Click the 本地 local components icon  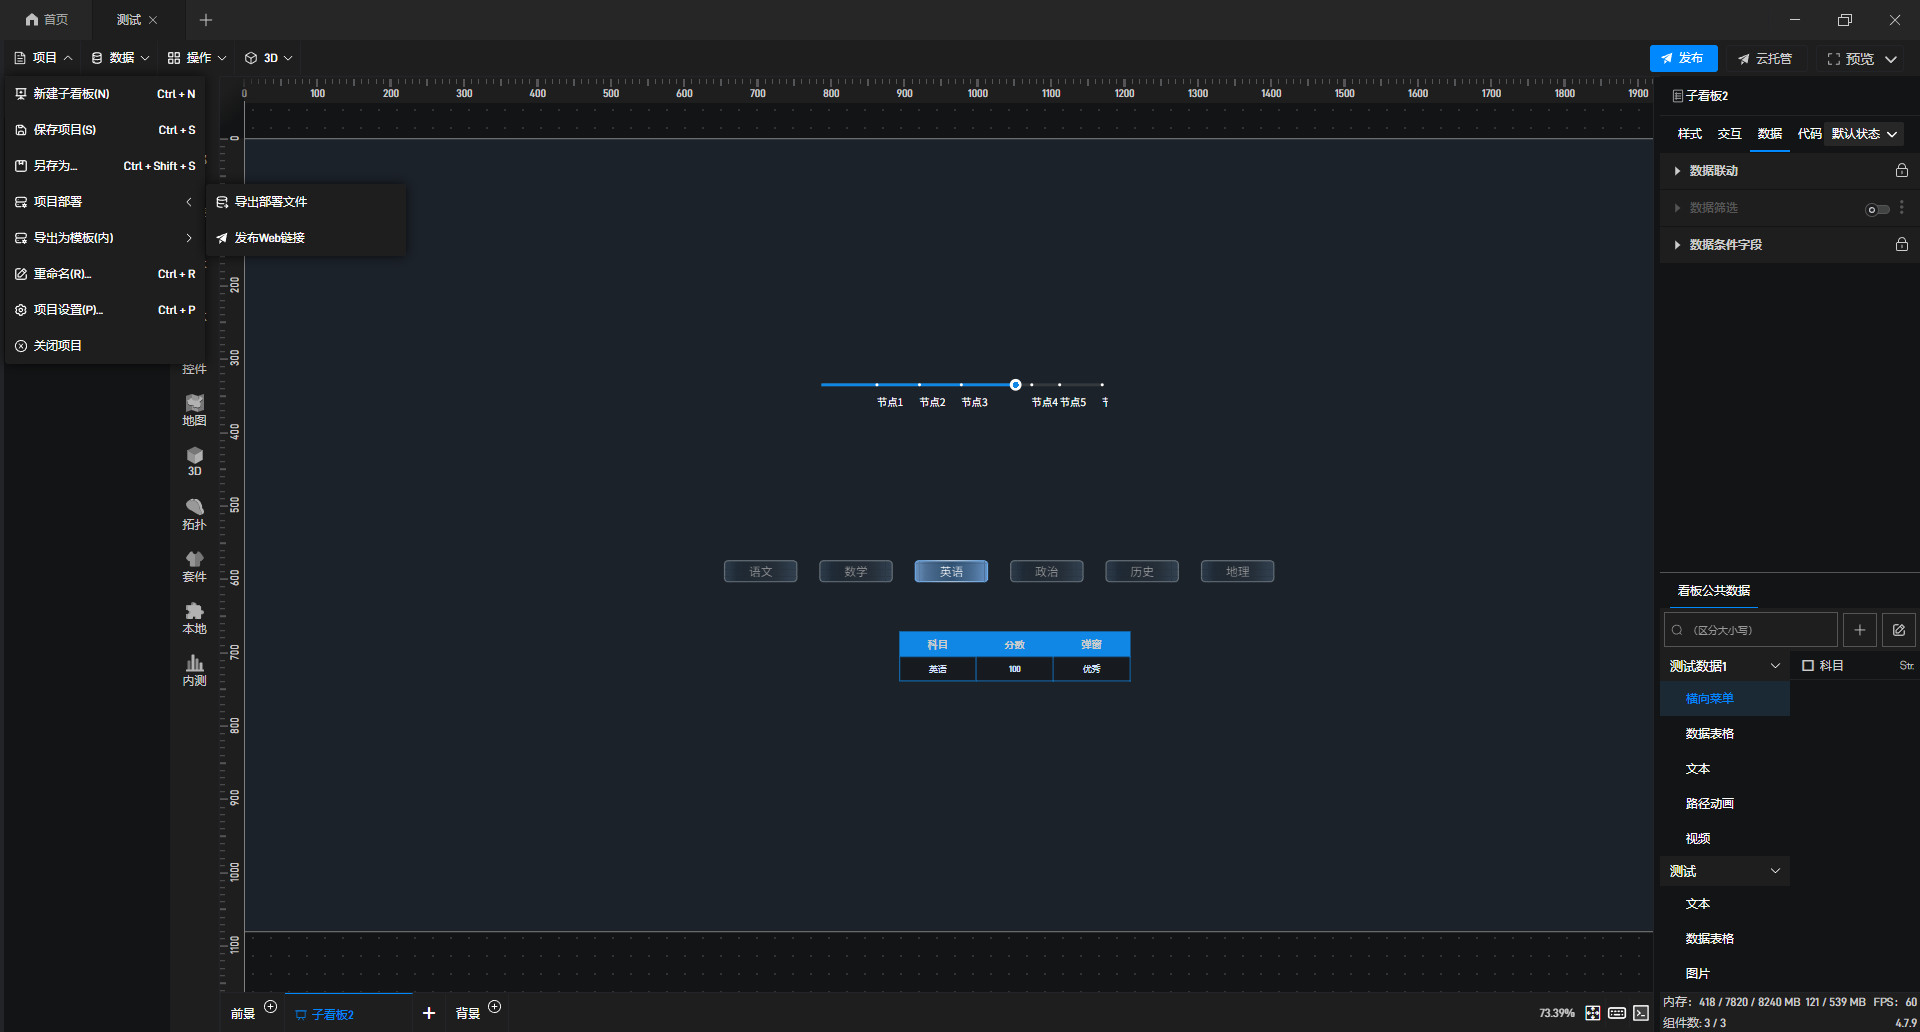[x=194, y=618]
